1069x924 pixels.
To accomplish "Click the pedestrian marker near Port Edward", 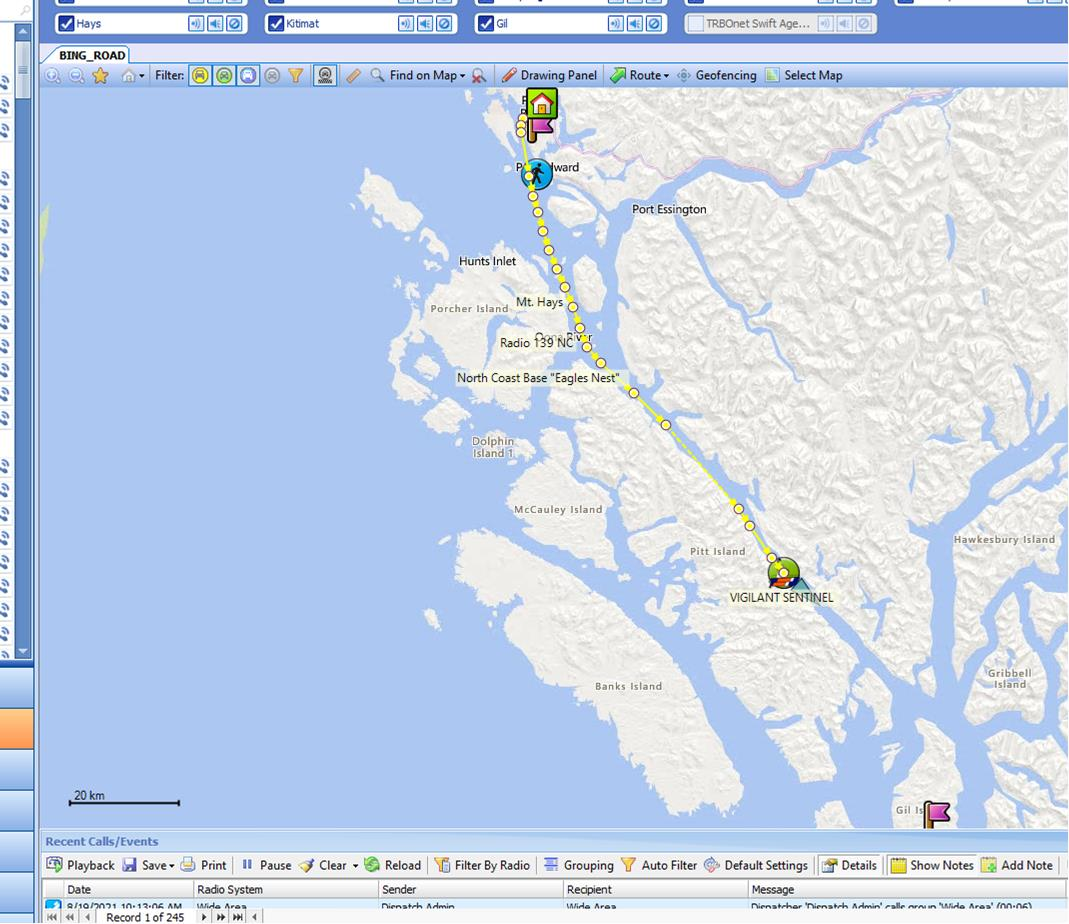I will (538, 174).
